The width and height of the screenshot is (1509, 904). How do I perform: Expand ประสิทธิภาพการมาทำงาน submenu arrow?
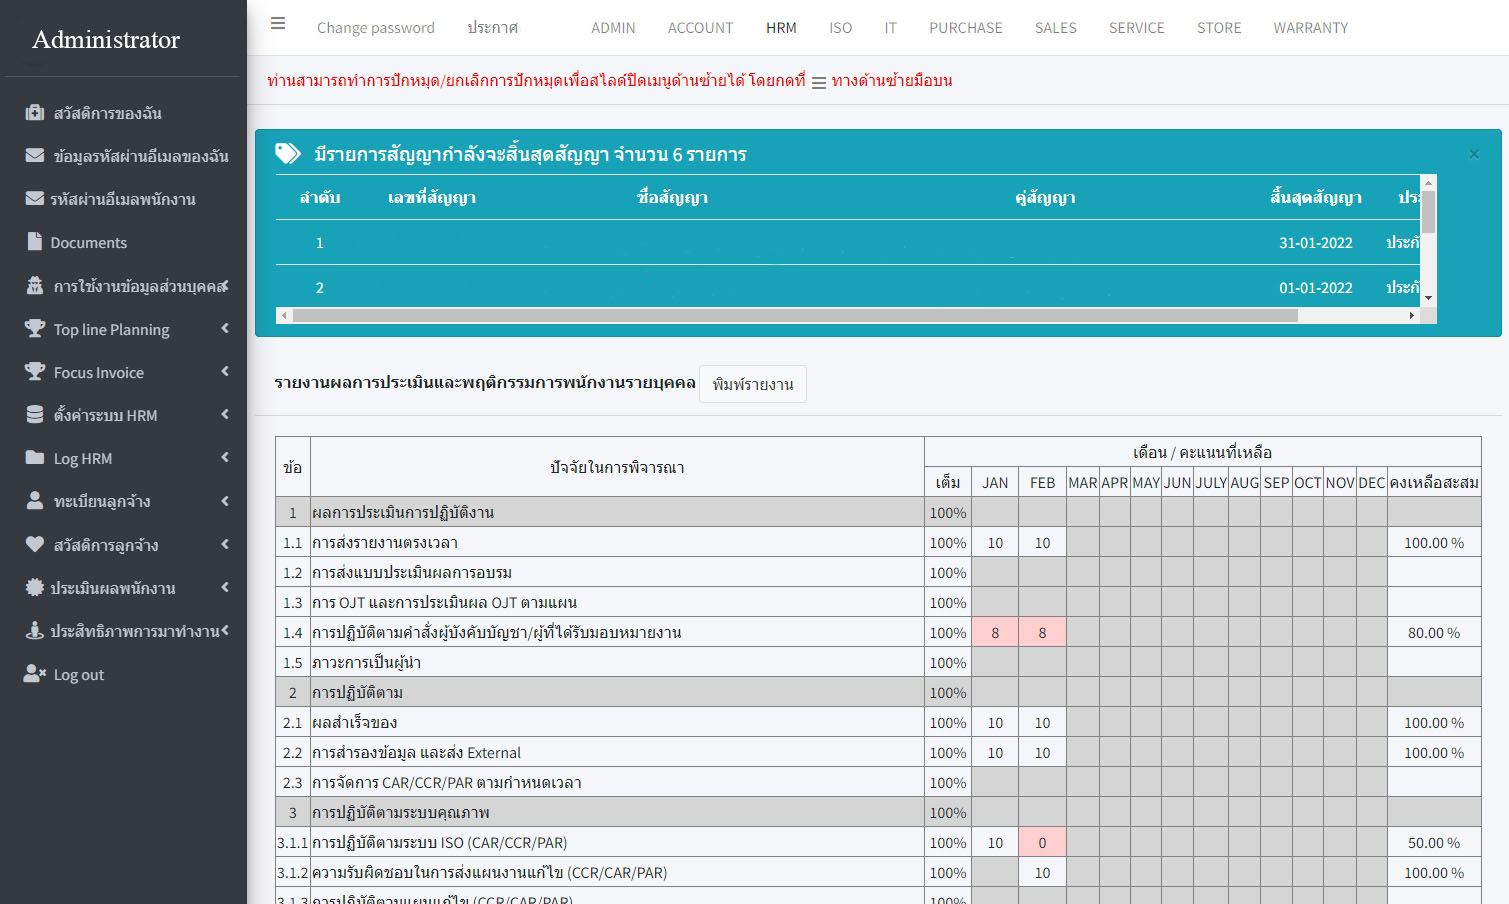pyautogui.click(x=225, y=630)
